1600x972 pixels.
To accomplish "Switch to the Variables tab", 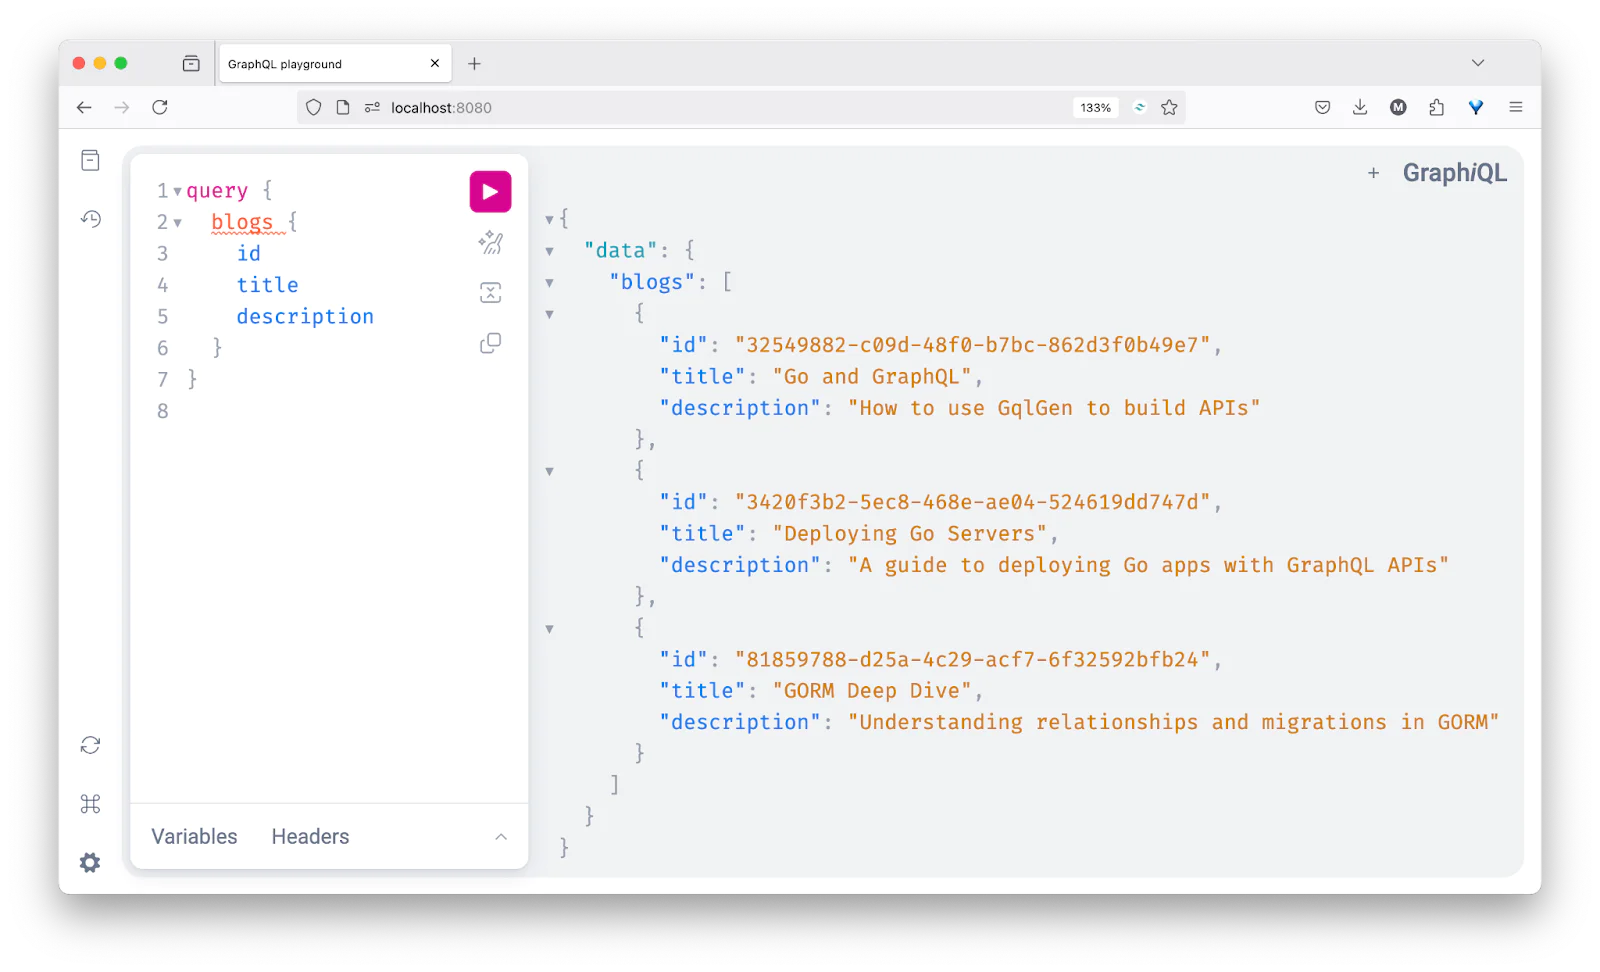I will [x=194, y=836].
